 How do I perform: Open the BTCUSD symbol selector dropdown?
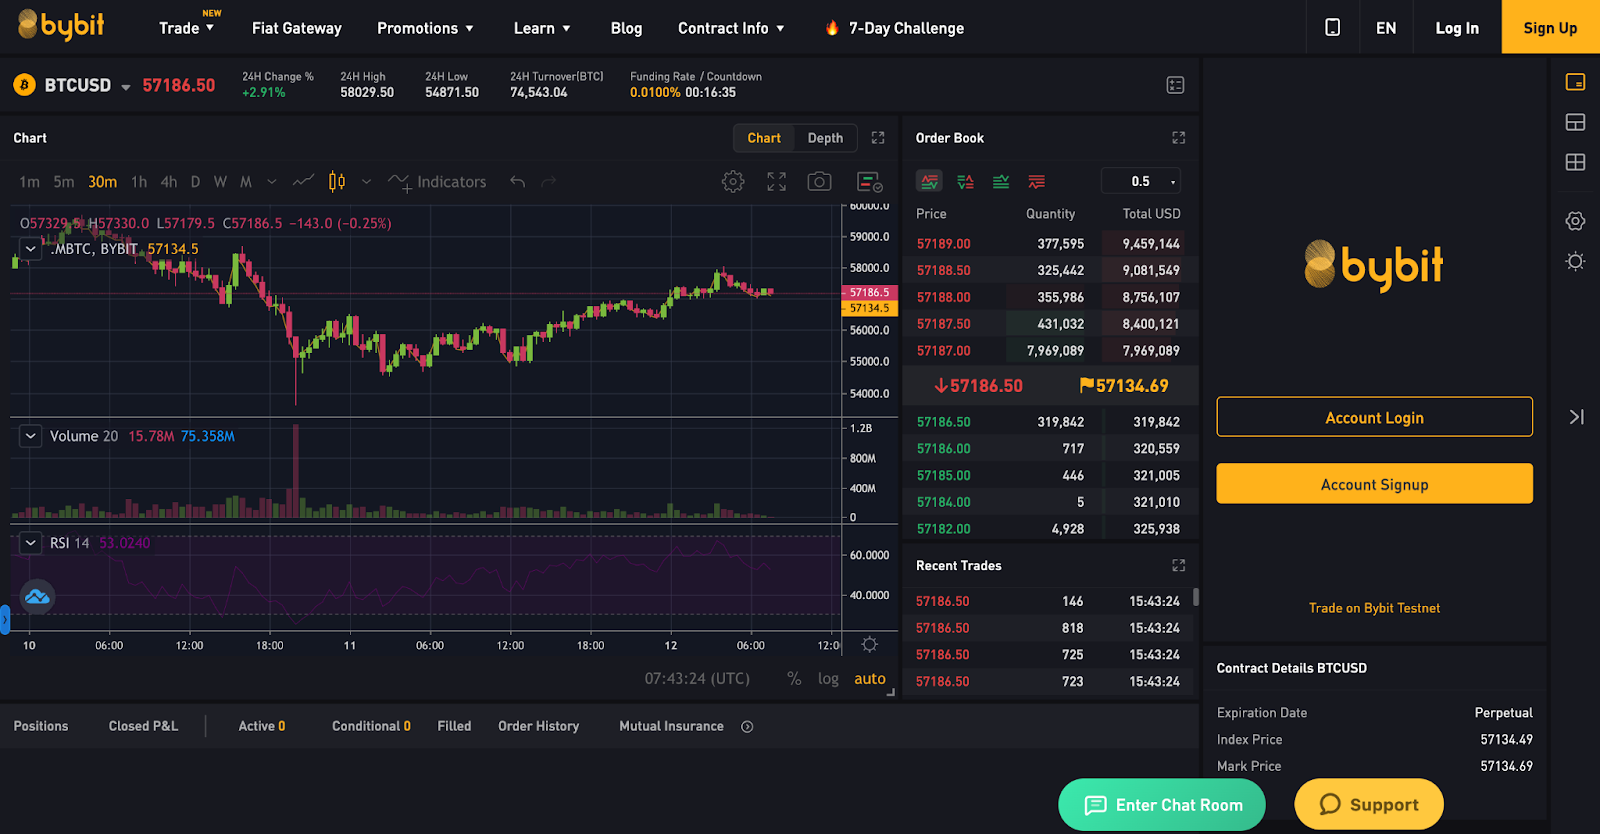126,87
